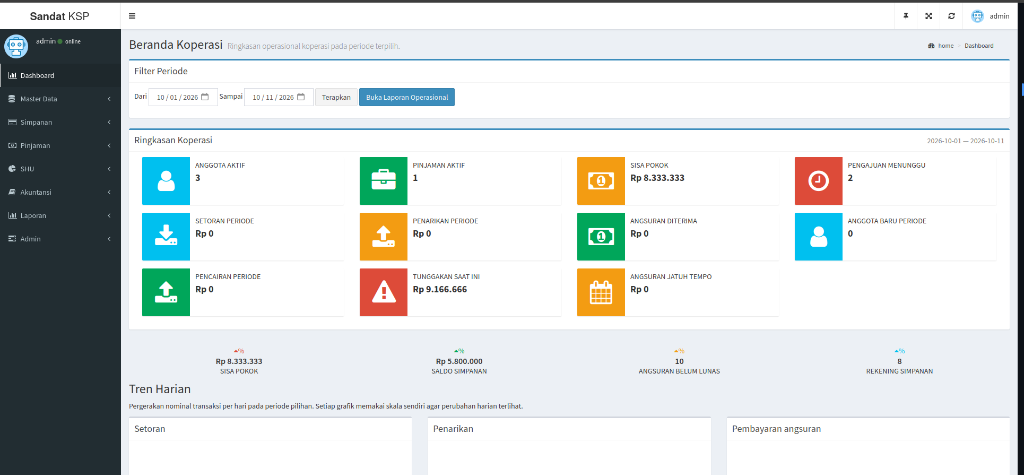
Task: Click the Pengajuan Menunggu clock icon tile
Action: click(x=818, y=181)
